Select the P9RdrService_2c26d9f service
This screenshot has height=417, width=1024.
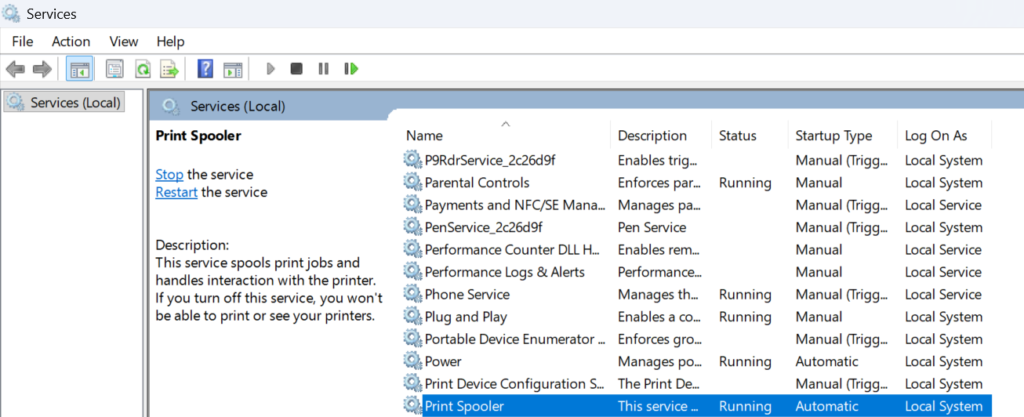click(x=490, y=160)
